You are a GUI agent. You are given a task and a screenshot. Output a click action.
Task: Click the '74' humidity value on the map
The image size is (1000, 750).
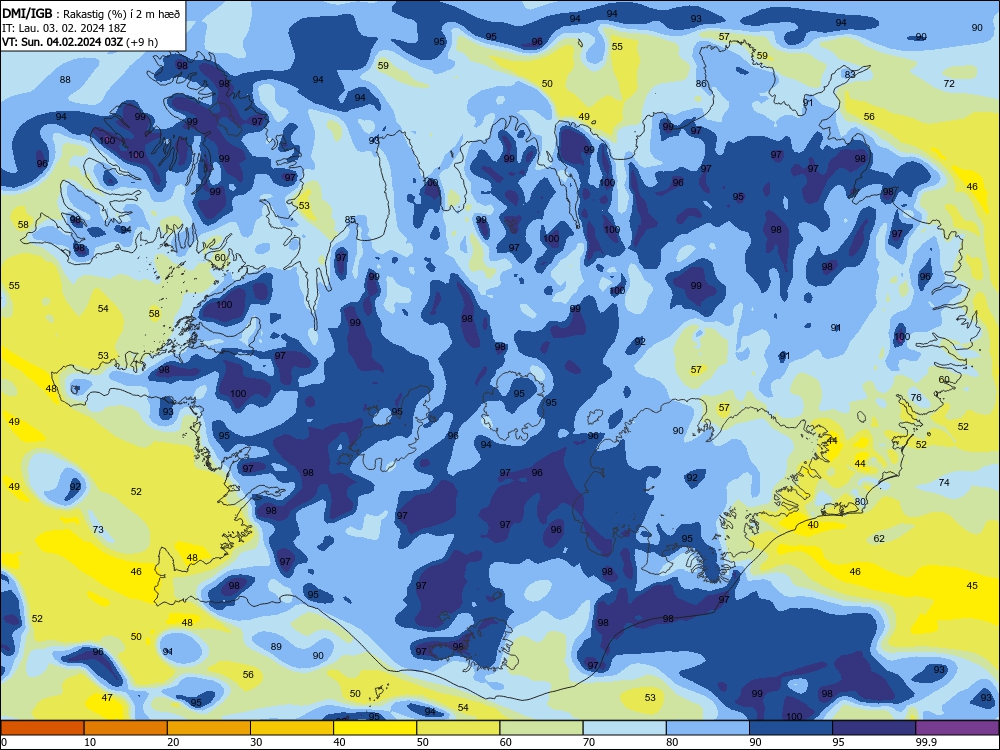tap(944, 483)
